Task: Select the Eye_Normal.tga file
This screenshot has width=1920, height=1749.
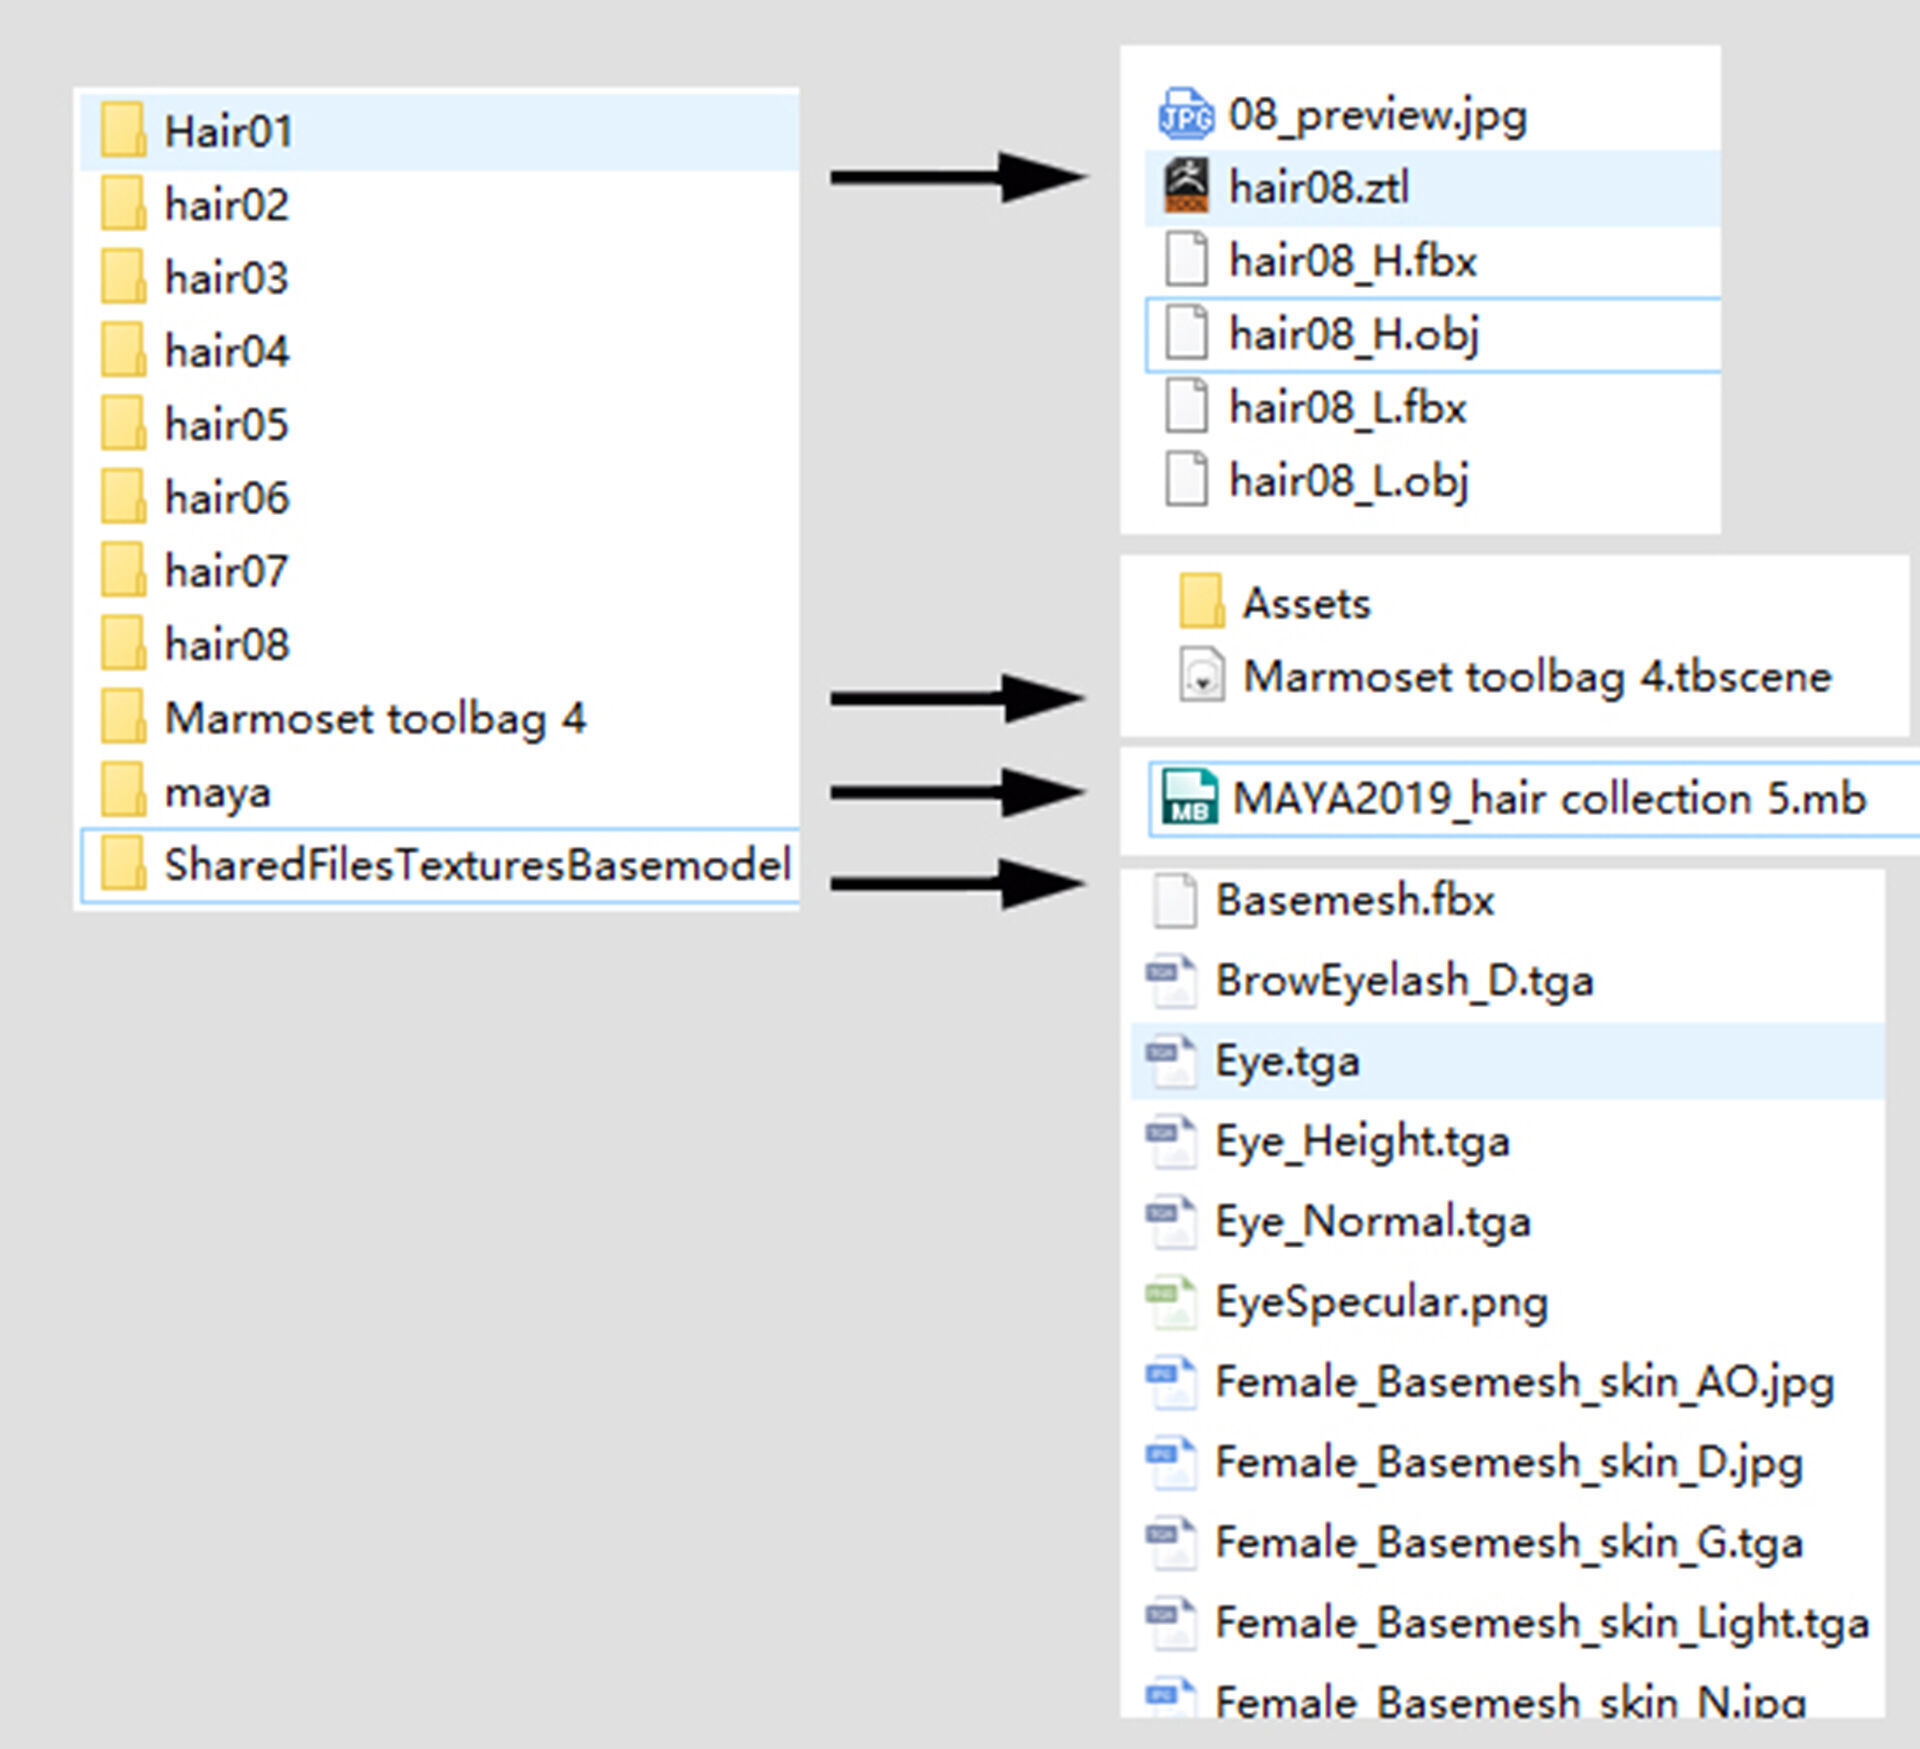Action: point(1371,1222)
